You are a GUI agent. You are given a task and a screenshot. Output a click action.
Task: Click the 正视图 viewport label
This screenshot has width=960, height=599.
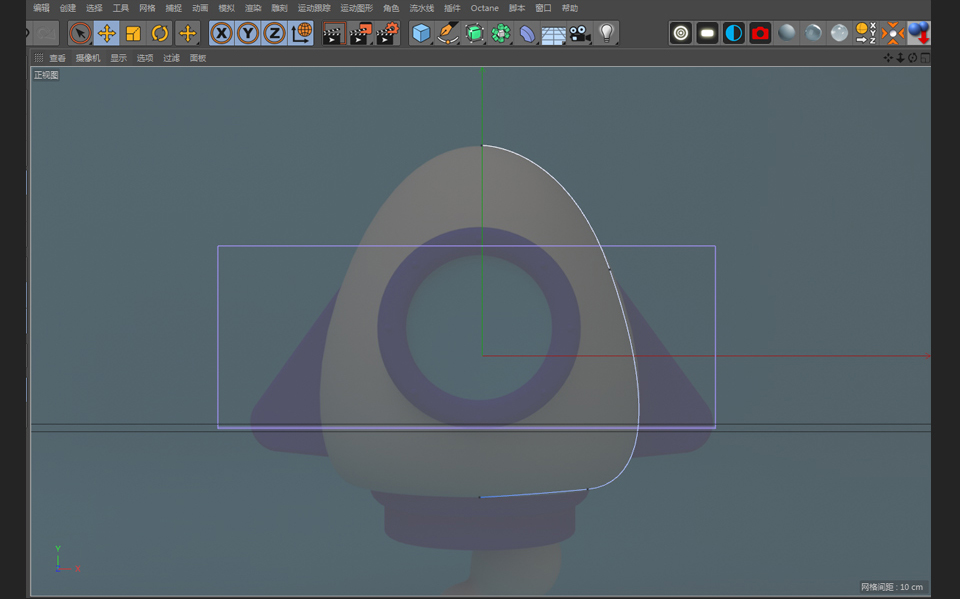(46, 75)
